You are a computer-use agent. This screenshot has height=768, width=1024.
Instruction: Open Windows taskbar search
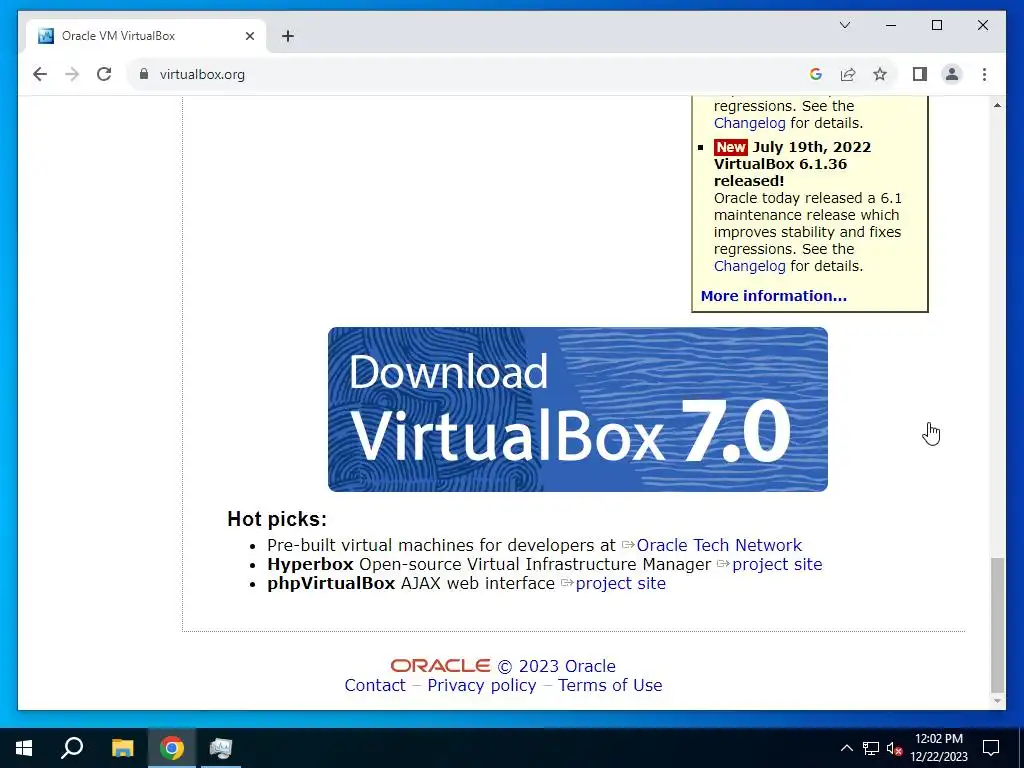pos(72,748)
